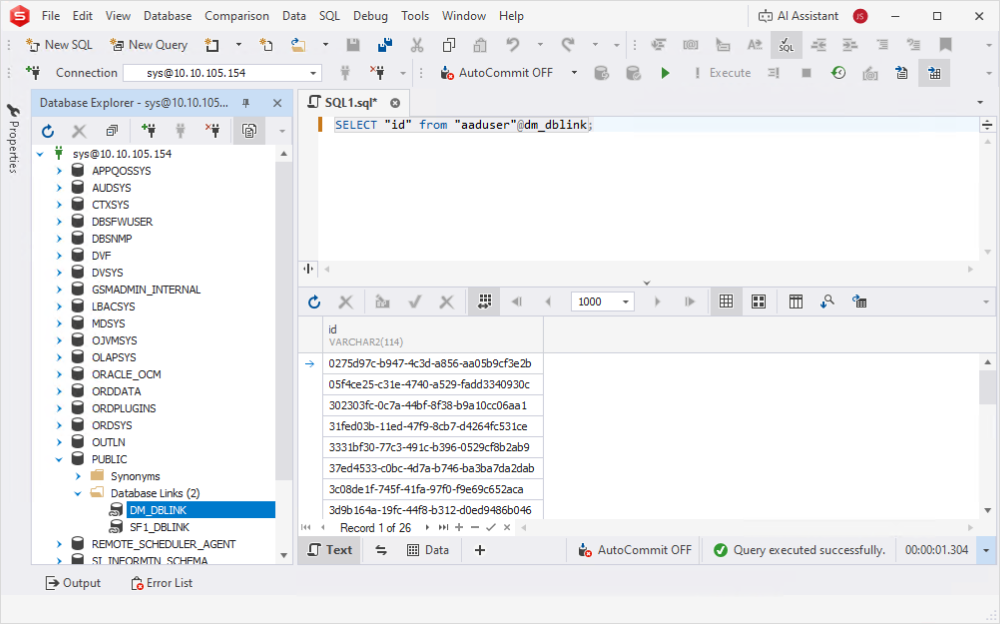Switch to the Data tab at the bottom

[x=428, y=549]
